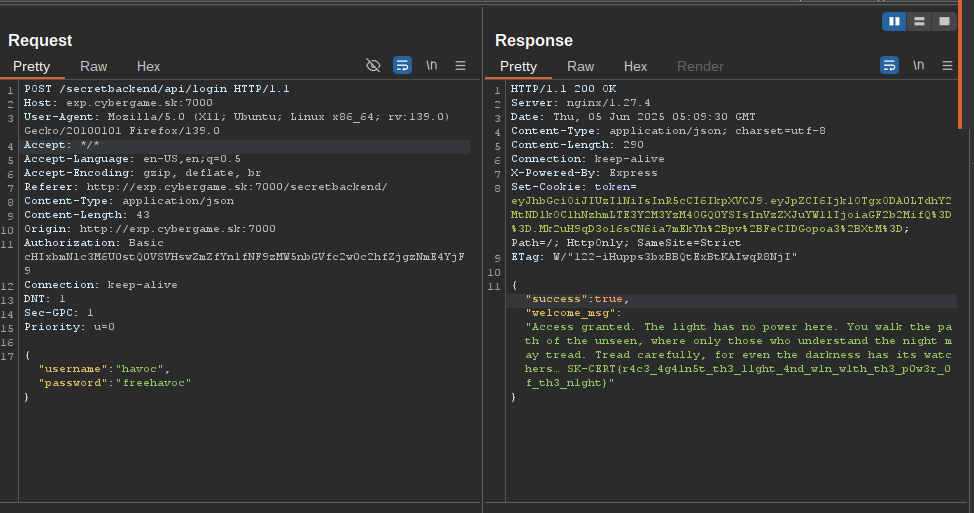Image resolution: width=974 pixels, height=513 pixels.
Task: Switch to Raw tab in Response
Action: (580, 66)
